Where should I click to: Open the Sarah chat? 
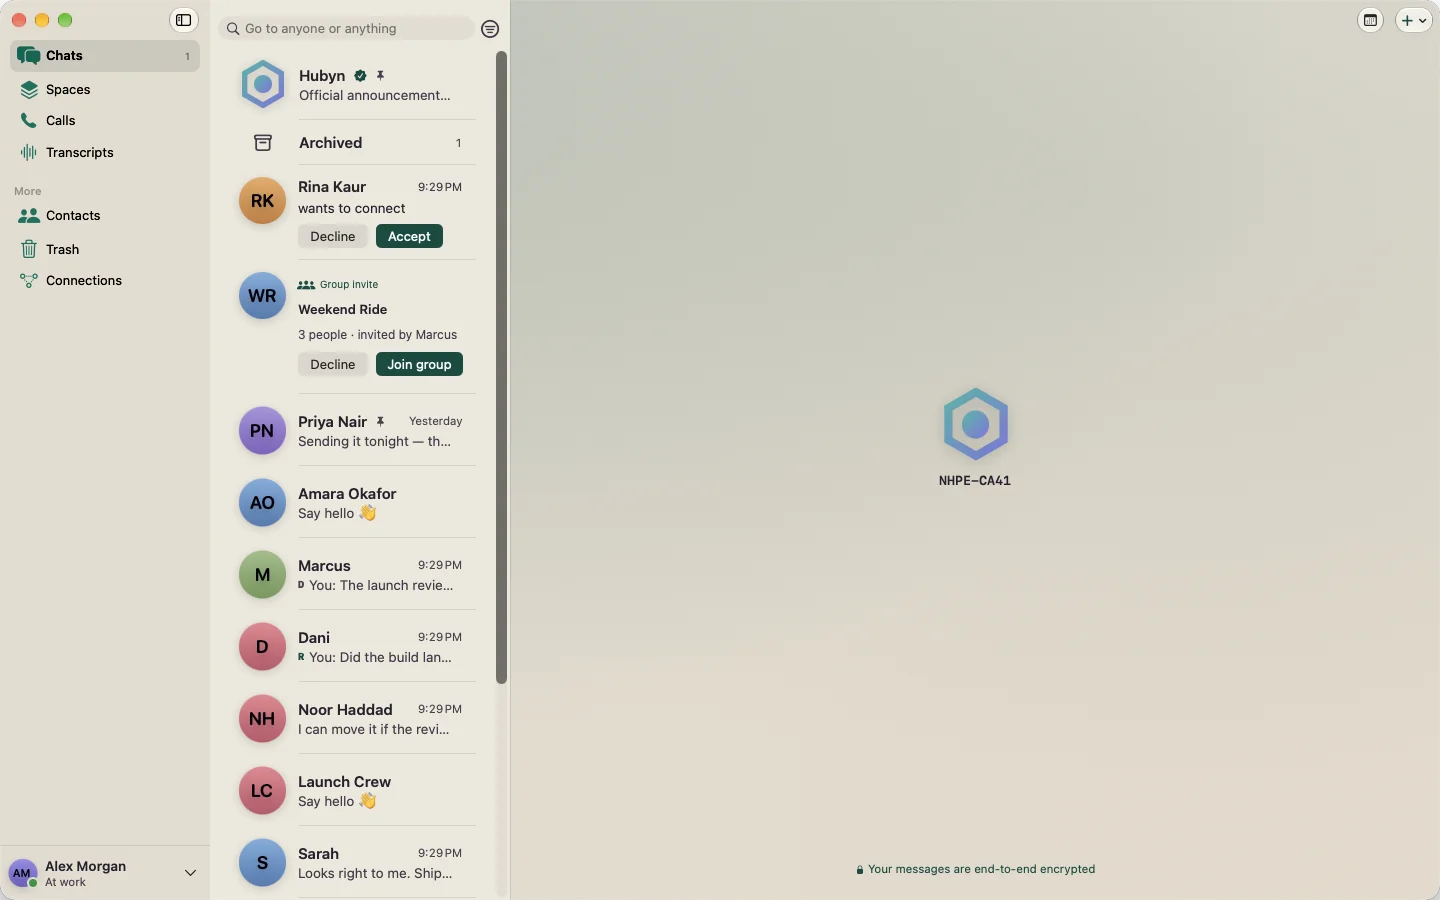click(x=356, y=863)
